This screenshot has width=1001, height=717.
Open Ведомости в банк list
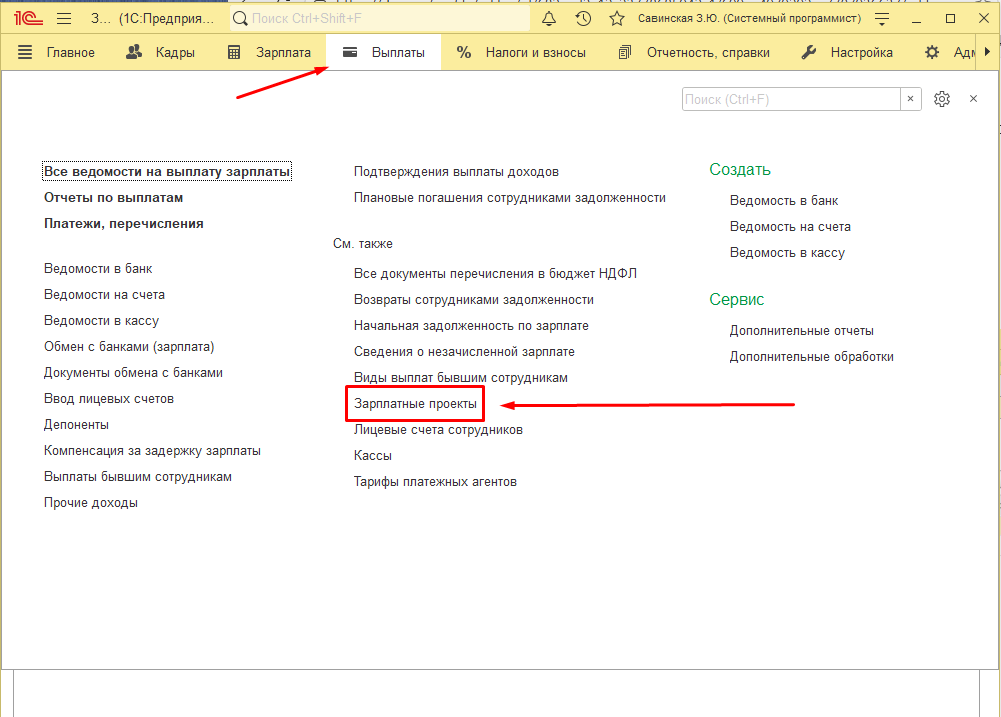(x=98, y=269)
